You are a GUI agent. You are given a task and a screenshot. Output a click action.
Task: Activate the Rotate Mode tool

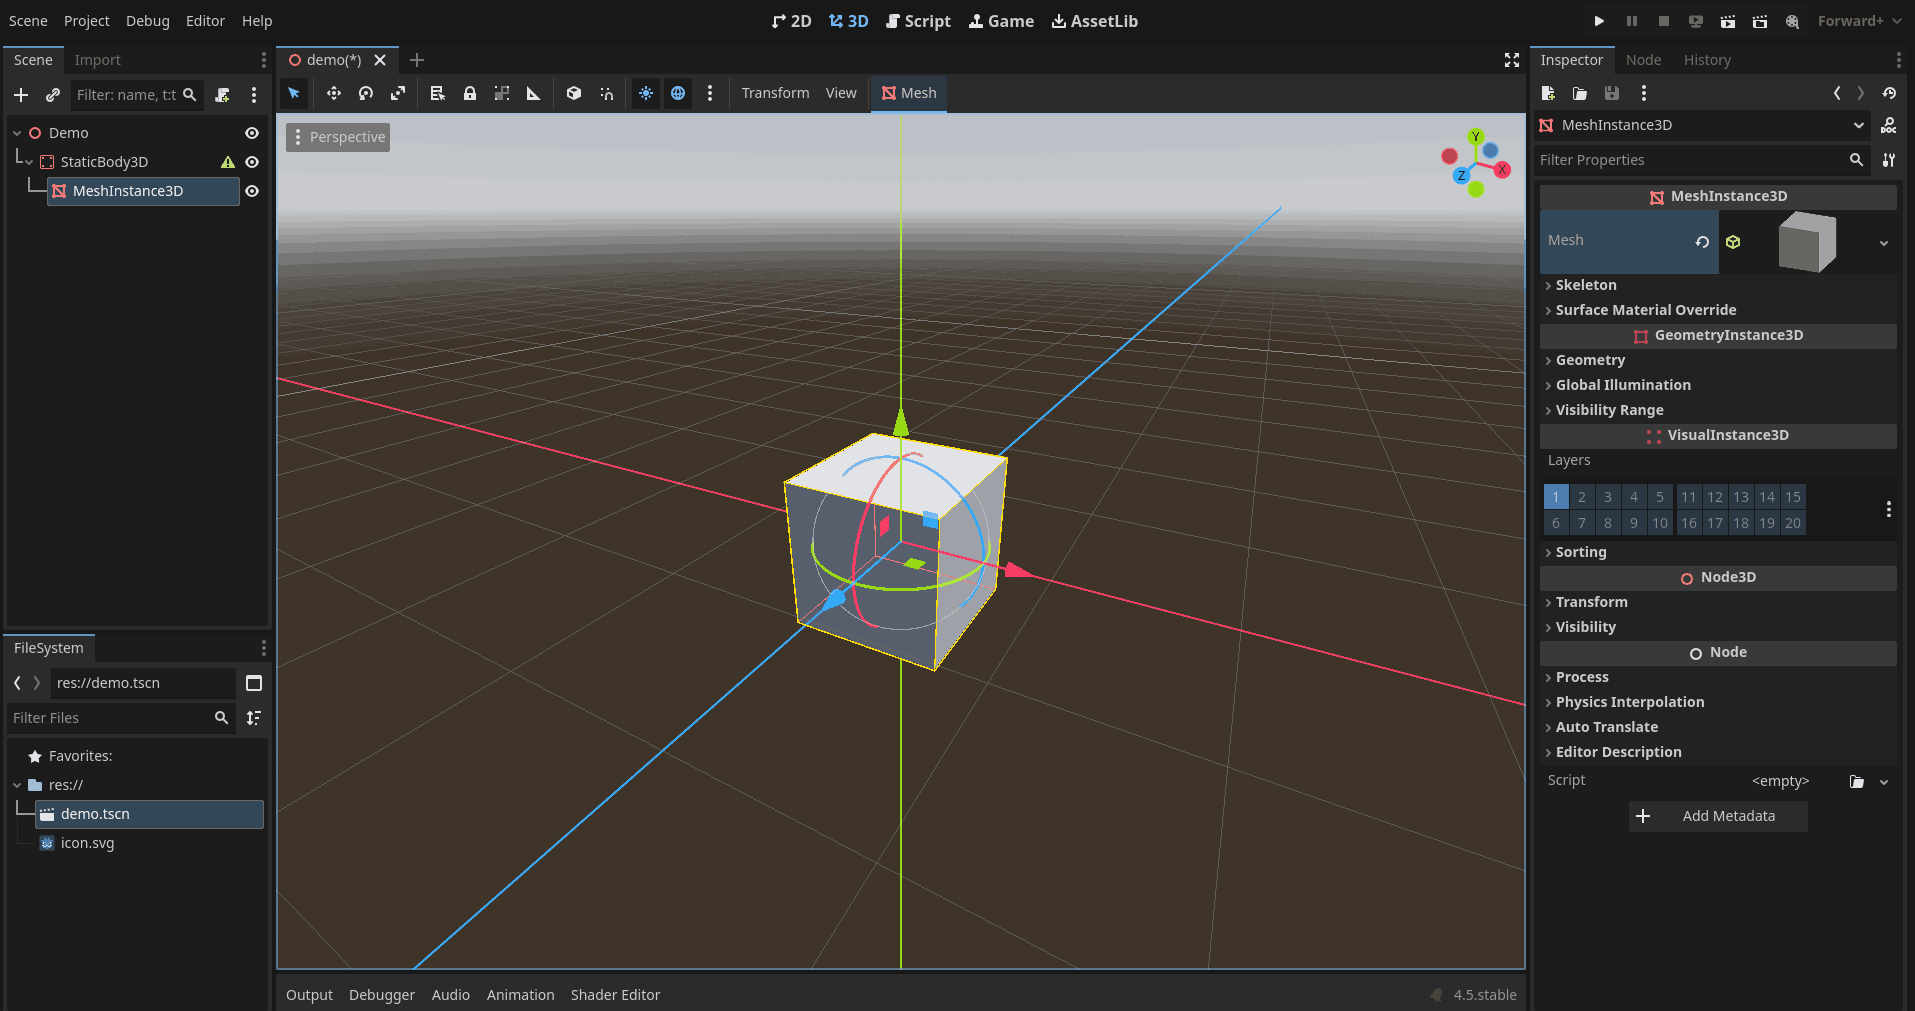(x=366, y=93)
